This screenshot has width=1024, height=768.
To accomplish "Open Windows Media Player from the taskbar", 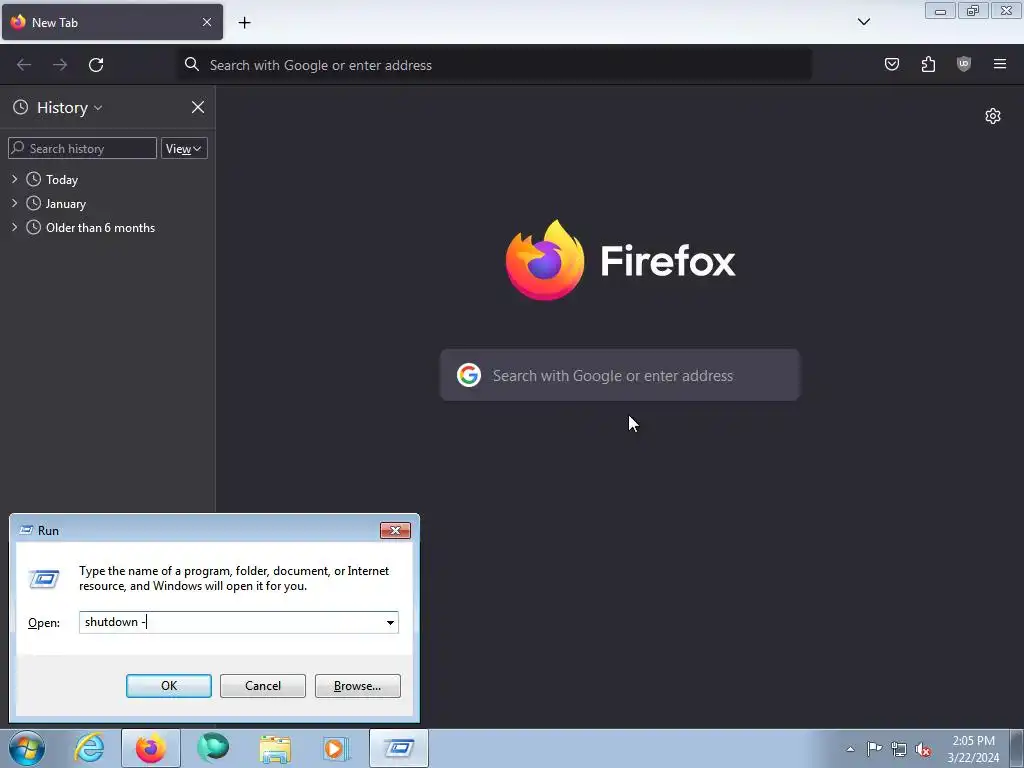I will 336,749.
